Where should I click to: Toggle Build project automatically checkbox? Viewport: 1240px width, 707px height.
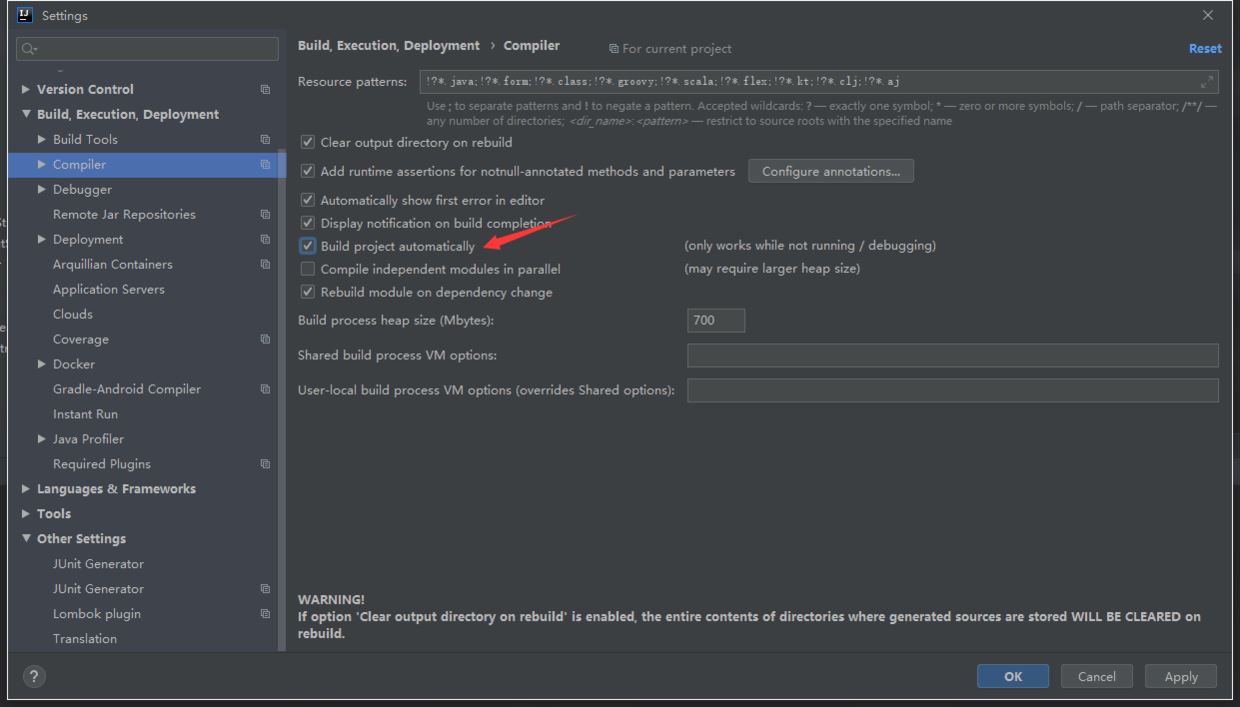308,246
